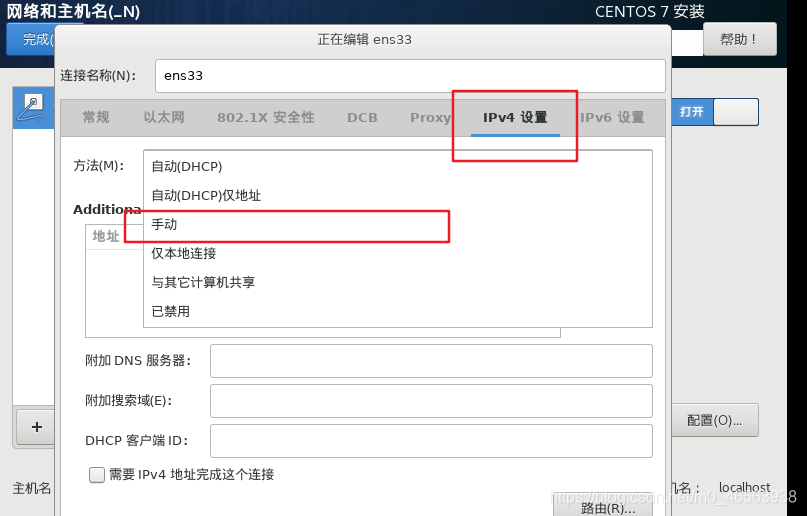Click the 附加 DNS 服务器 input field
The width and height of the screenshot is (807, 516).
coord(431,360)
